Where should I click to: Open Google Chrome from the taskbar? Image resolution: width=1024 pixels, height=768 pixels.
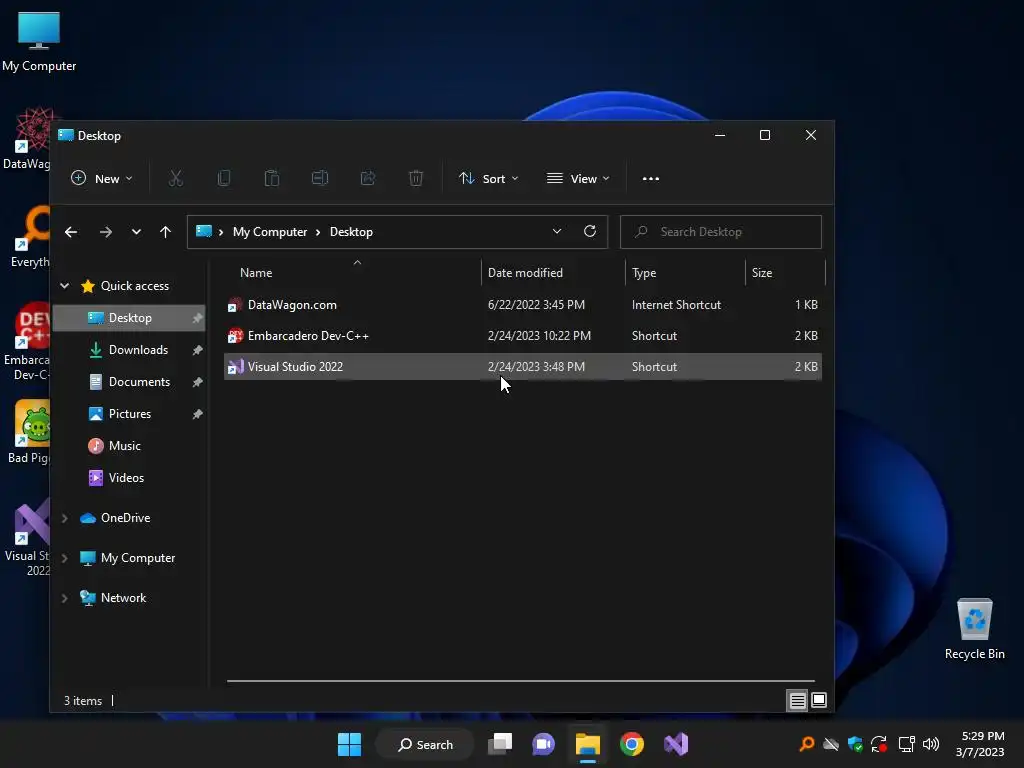point(632,744)
